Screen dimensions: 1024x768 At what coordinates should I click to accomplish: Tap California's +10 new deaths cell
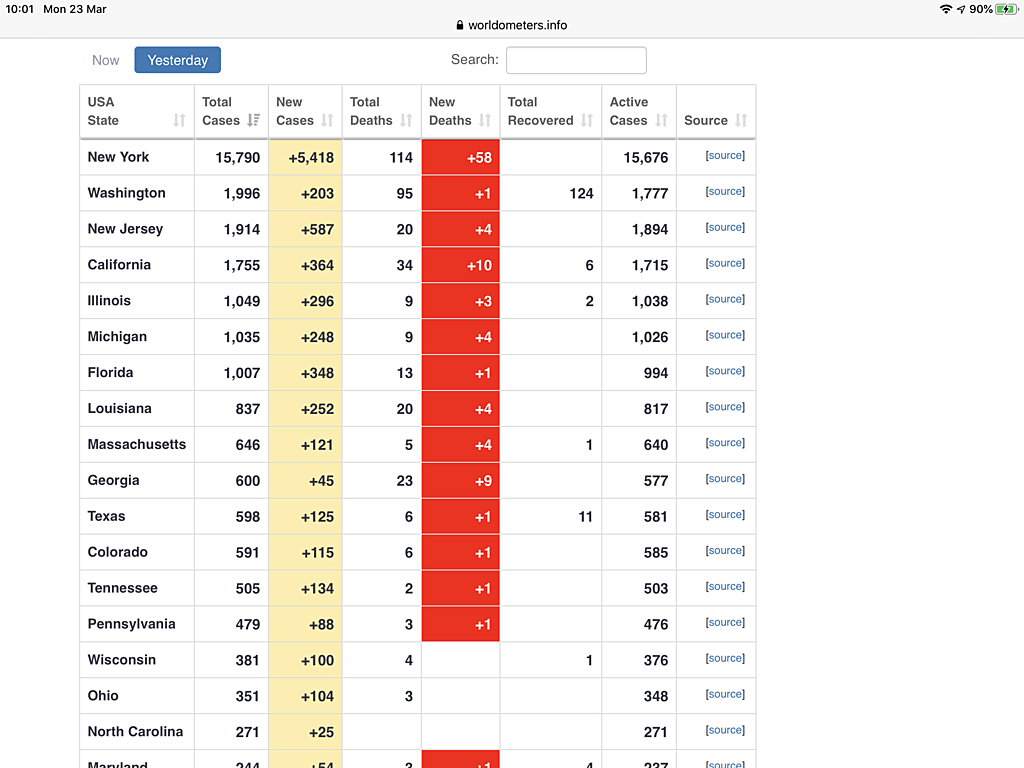click(460, 264)
